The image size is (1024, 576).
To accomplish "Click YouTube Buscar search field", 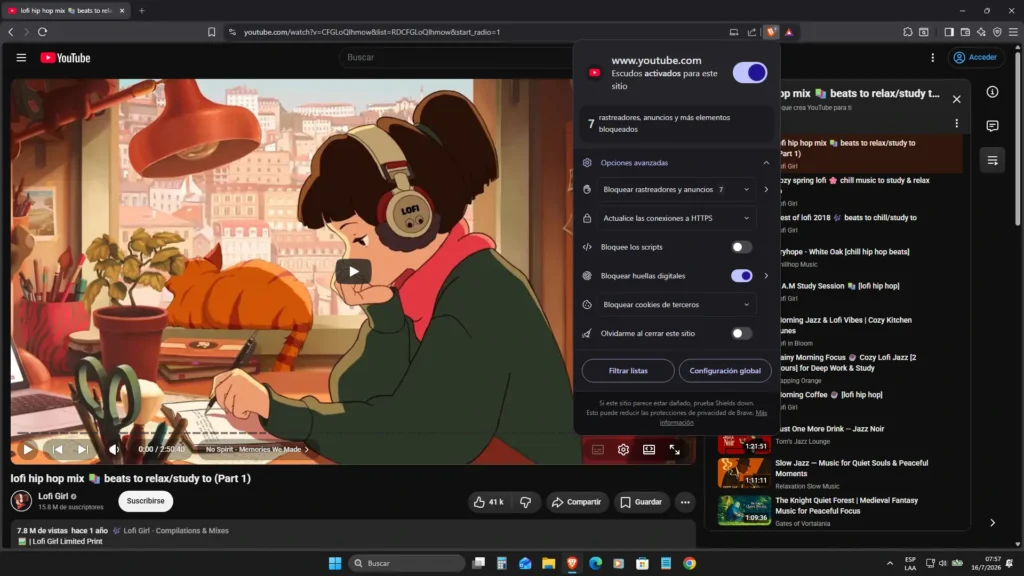I will coord(457,57).
